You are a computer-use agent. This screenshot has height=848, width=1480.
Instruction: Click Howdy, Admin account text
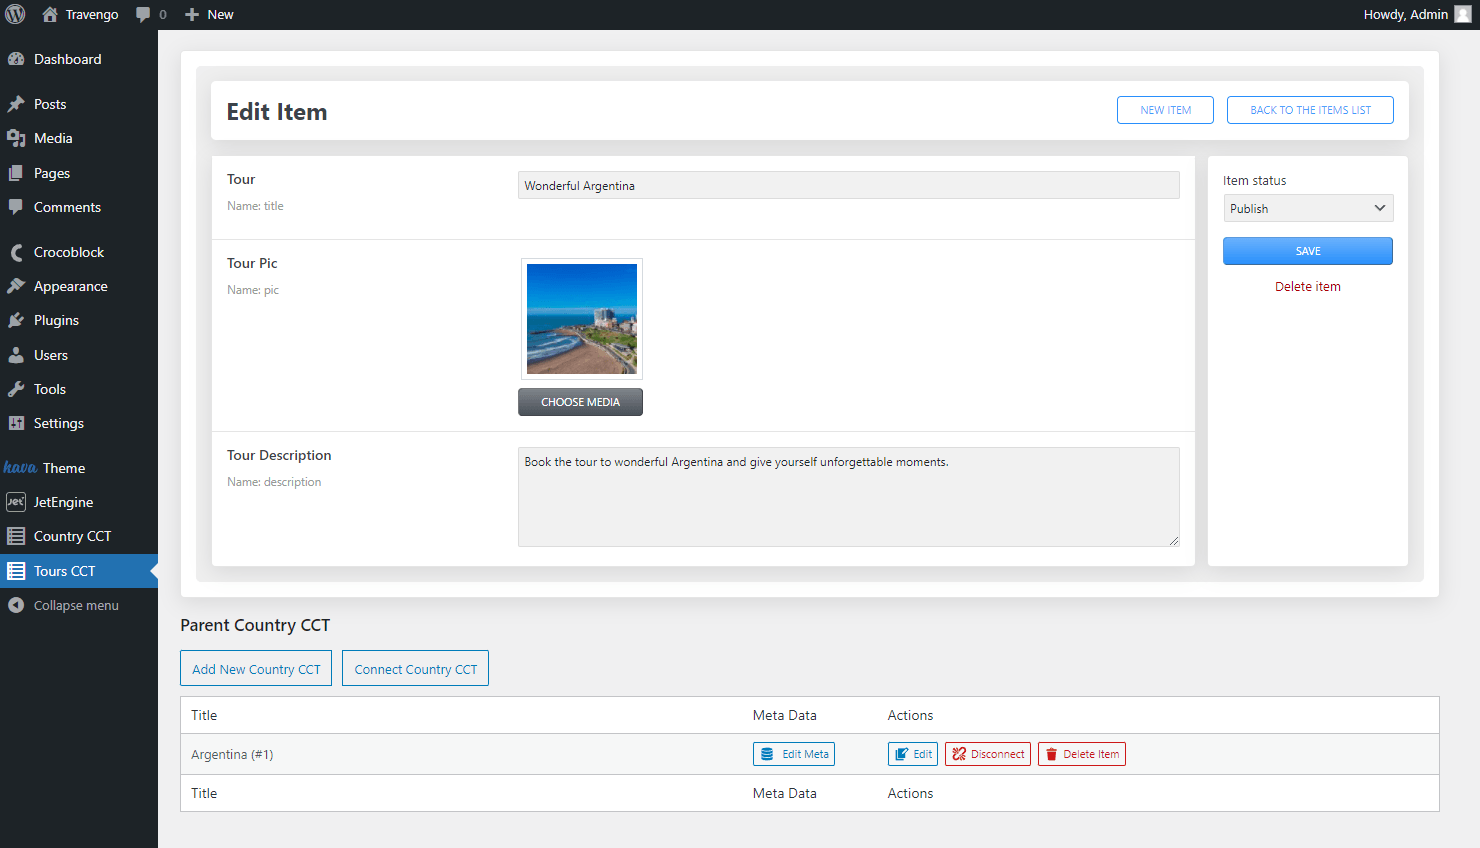click(x=1406, y=14)
